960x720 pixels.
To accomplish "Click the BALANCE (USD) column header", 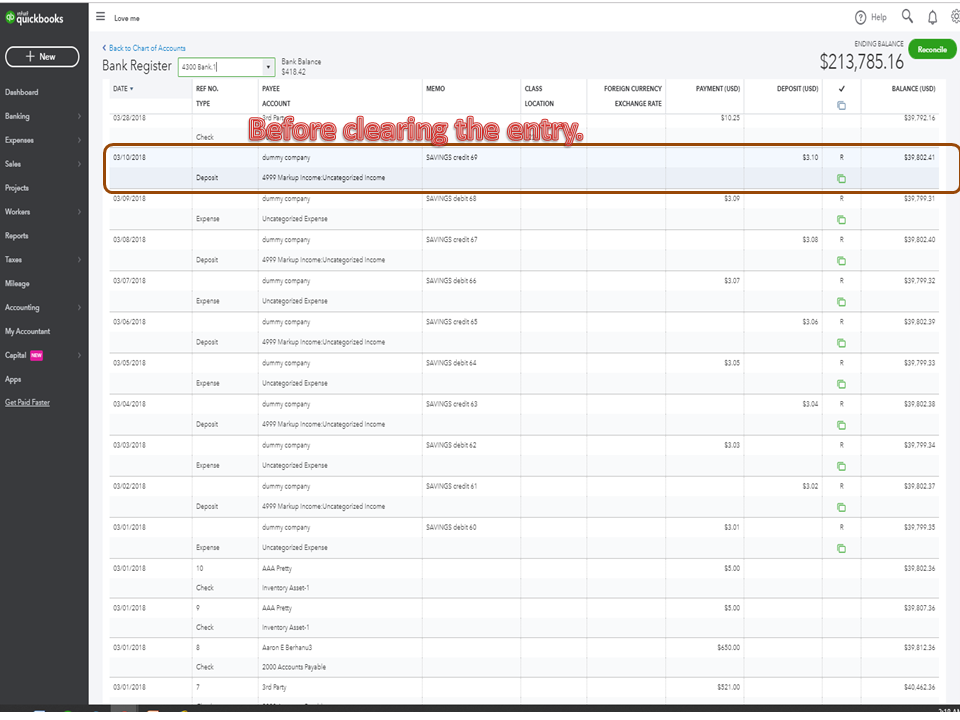I will (x=913, y=89).
